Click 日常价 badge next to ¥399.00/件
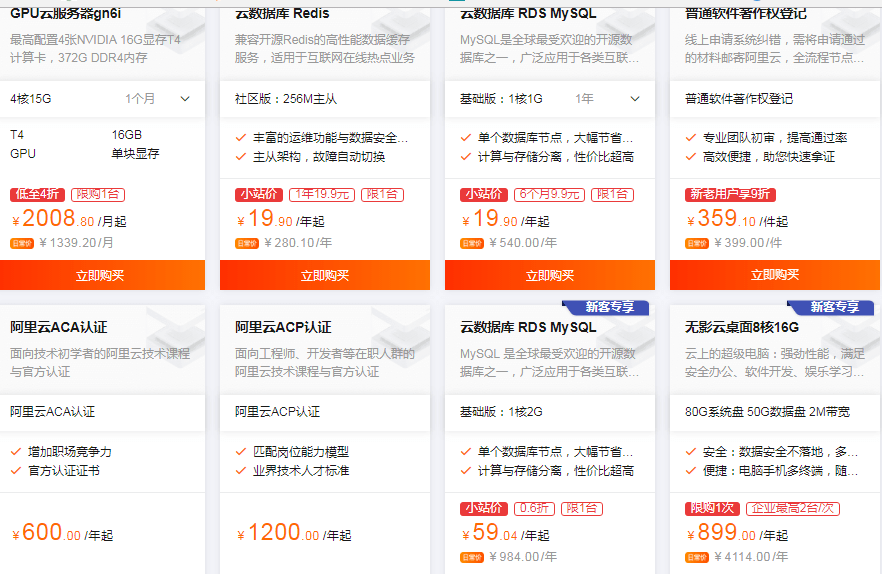 click(x=697, y=244)
